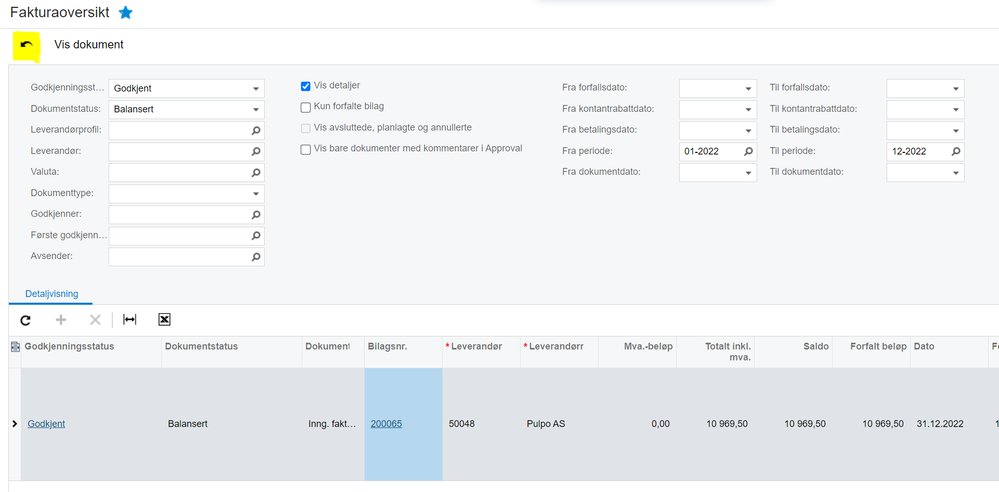Open Til kontantrabattdato date picker
Viewport: 999px width, 492px height.
(x=956, y=110)
